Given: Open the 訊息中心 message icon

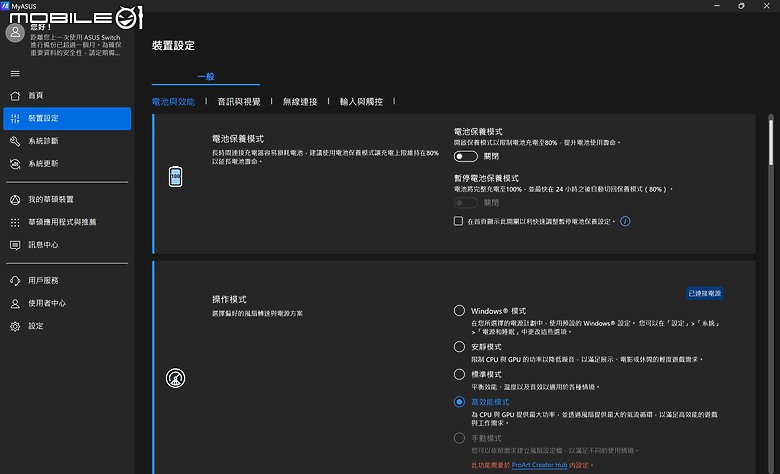Looking at the screenshot, I should pos(15,245).
